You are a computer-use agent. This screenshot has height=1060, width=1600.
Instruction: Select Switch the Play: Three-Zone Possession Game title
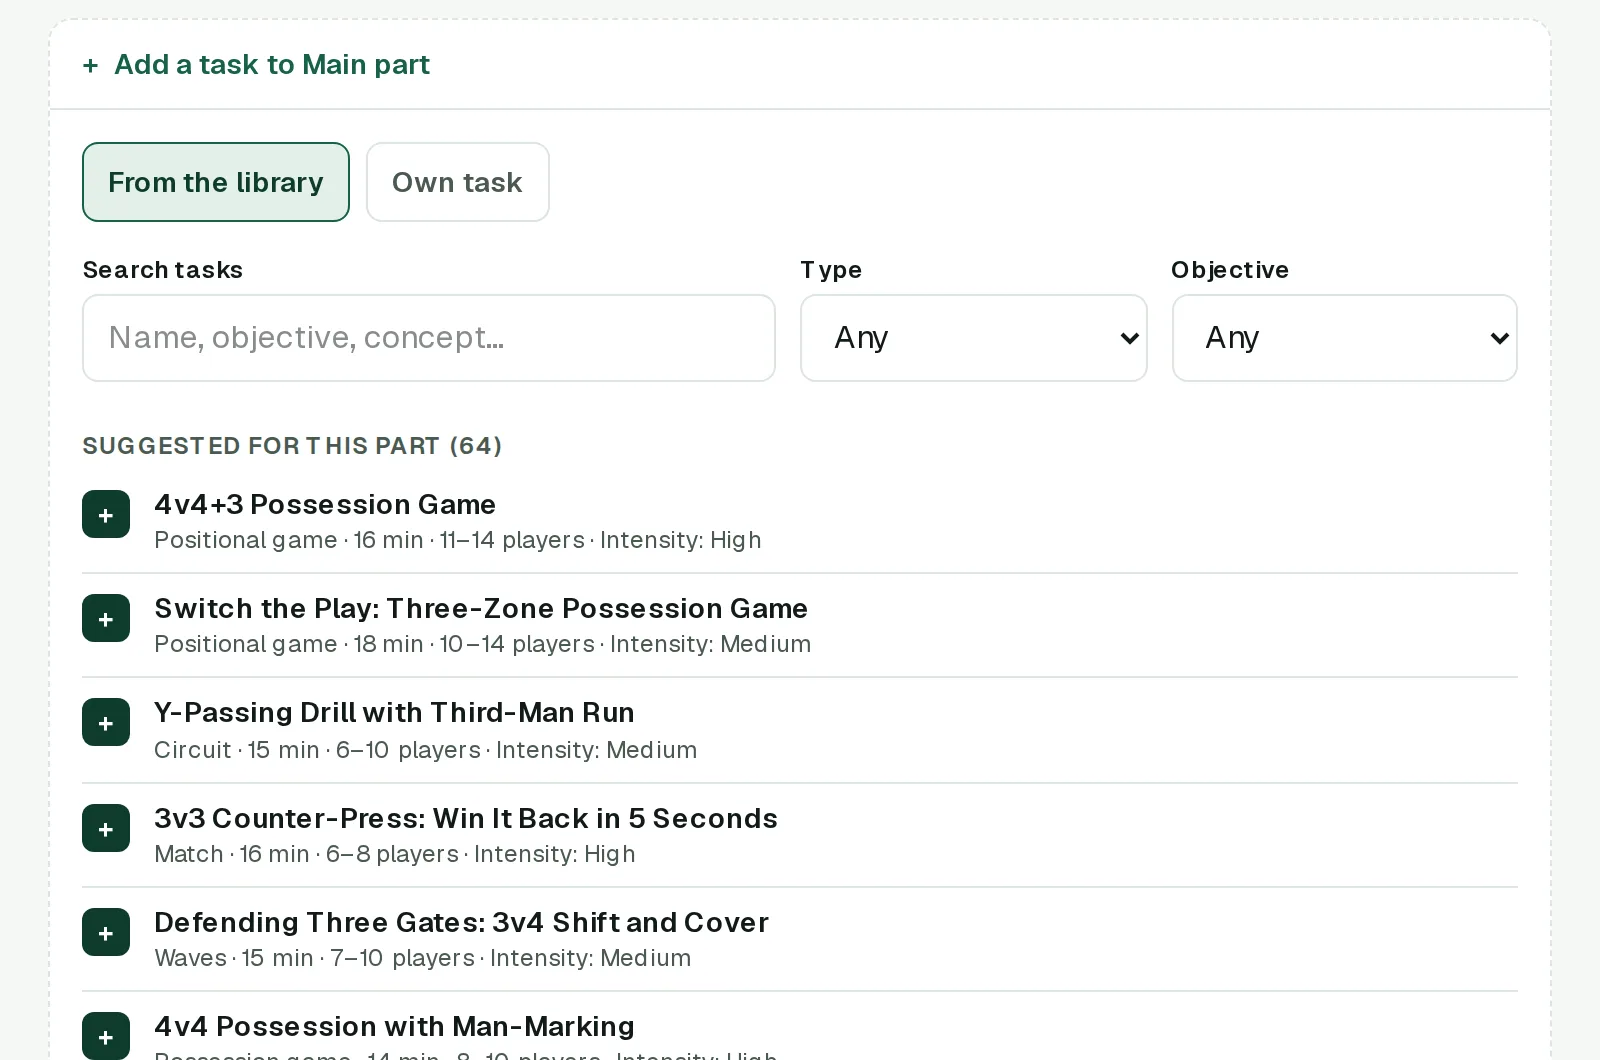point(481,608)
